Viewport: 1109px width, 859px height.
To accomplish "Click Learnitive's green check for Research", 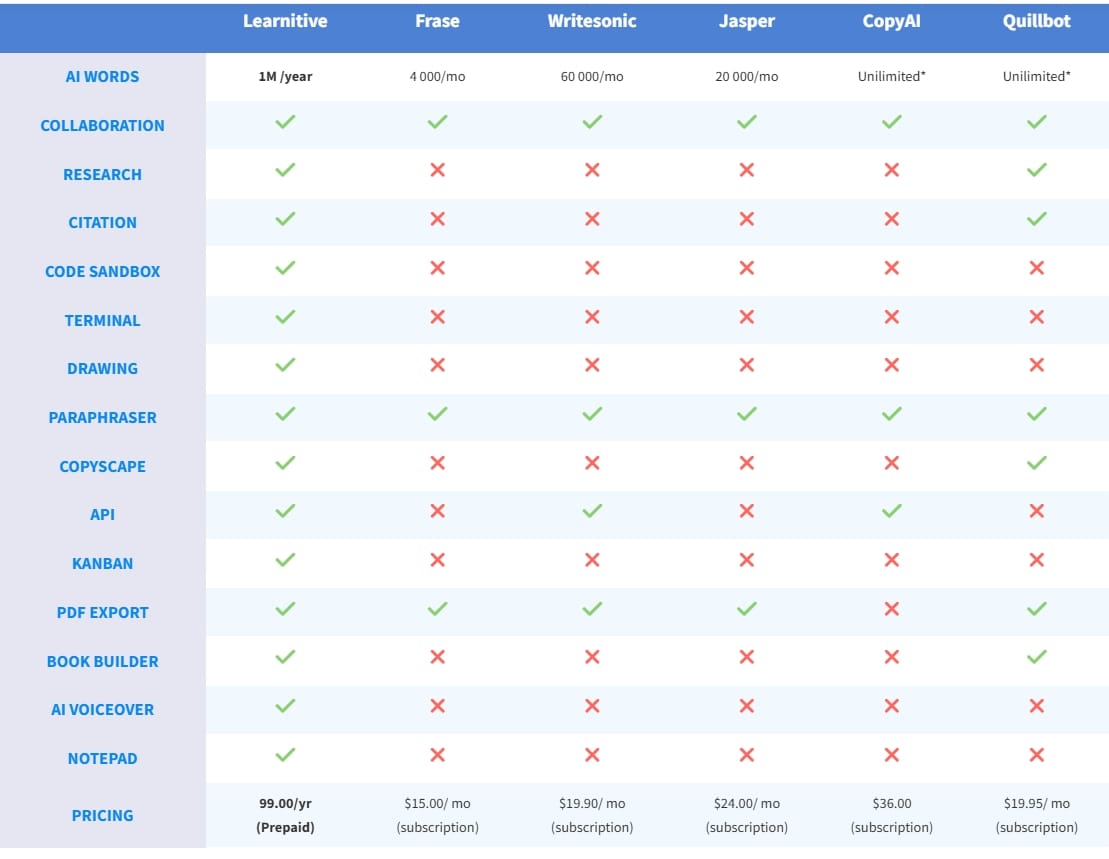I will 285,170.
